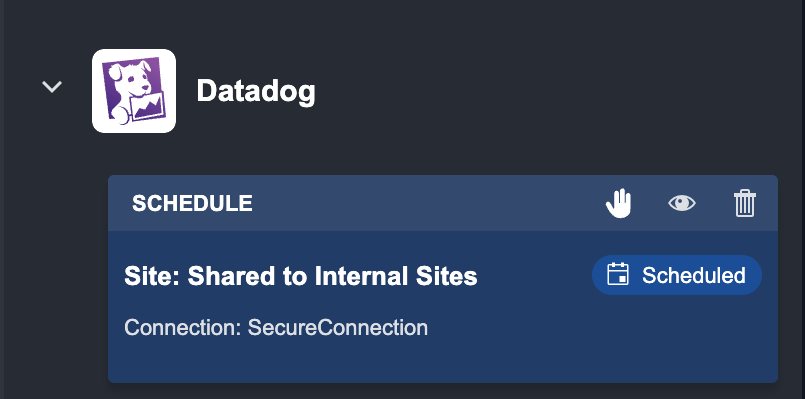Click the SCHEDULE header label

click(192, 203)
